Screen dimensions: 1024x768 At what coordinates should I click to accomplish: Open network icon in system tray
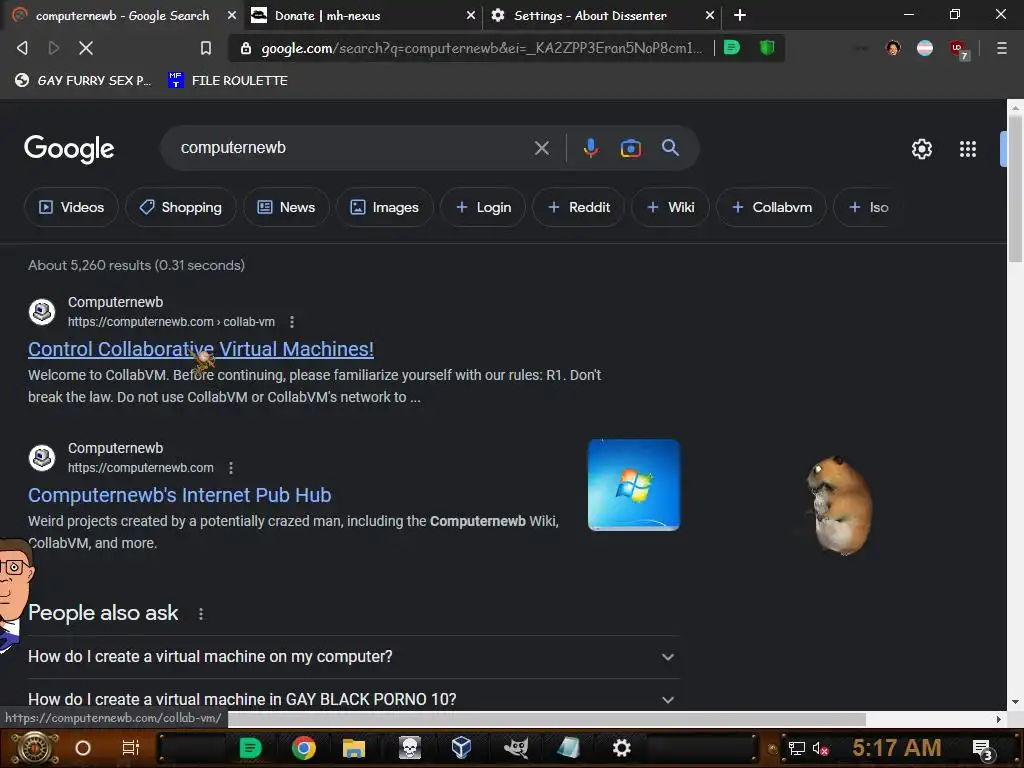797,748
